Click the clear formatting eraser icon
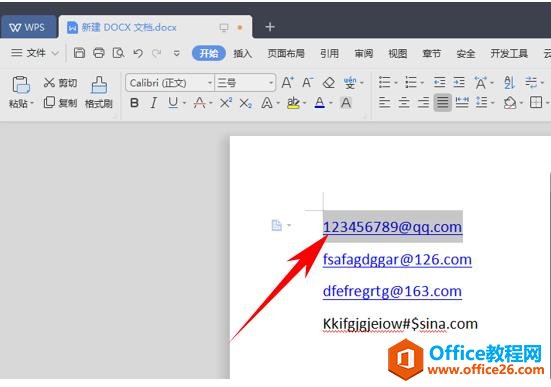The width and height of the screenshot is (551, 387). tap(329, 83)
